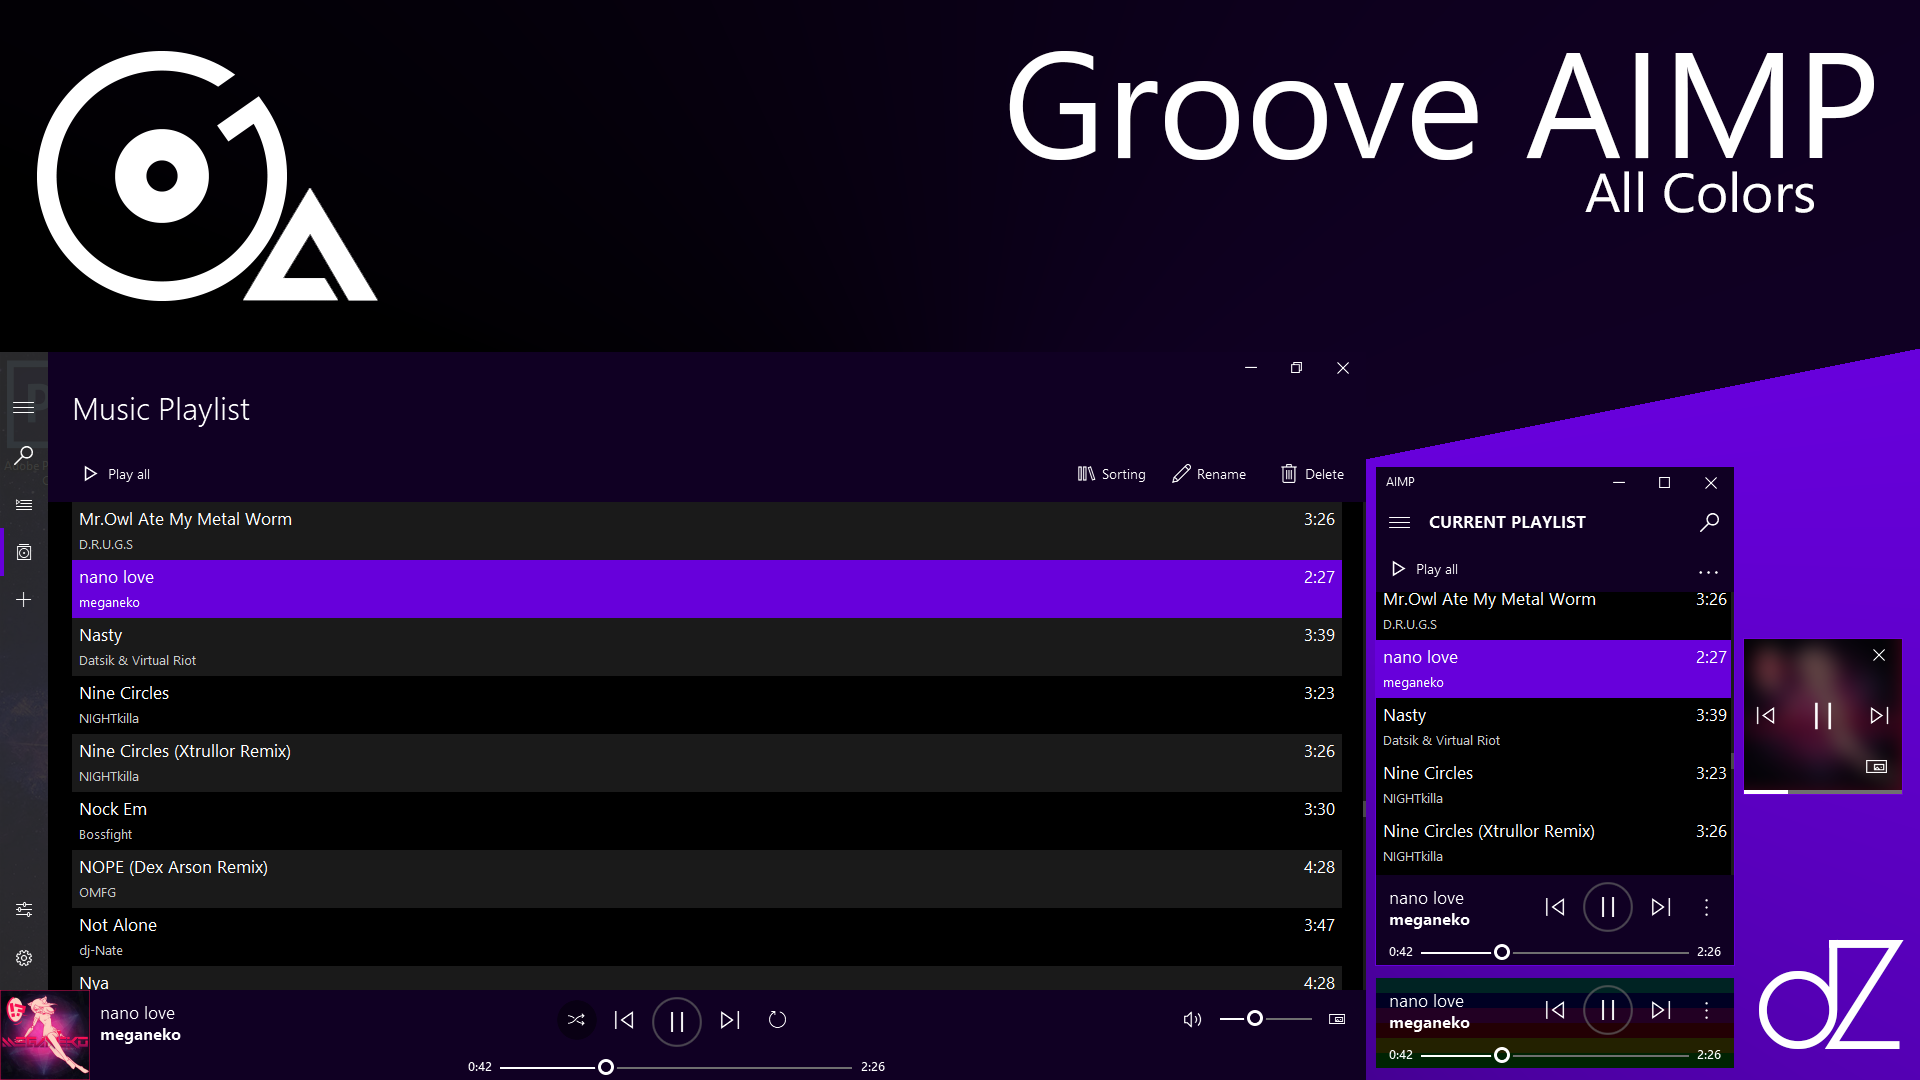Skip to next track in main player
This screenshot has height=1080, width=1920.
pyautogui.click(x=730, y=1020)
